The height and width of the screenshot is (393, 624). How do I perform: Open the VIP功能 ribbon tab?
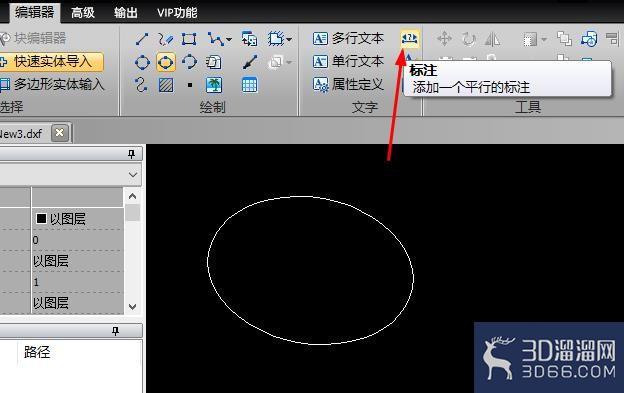click(x=177, y=12)
